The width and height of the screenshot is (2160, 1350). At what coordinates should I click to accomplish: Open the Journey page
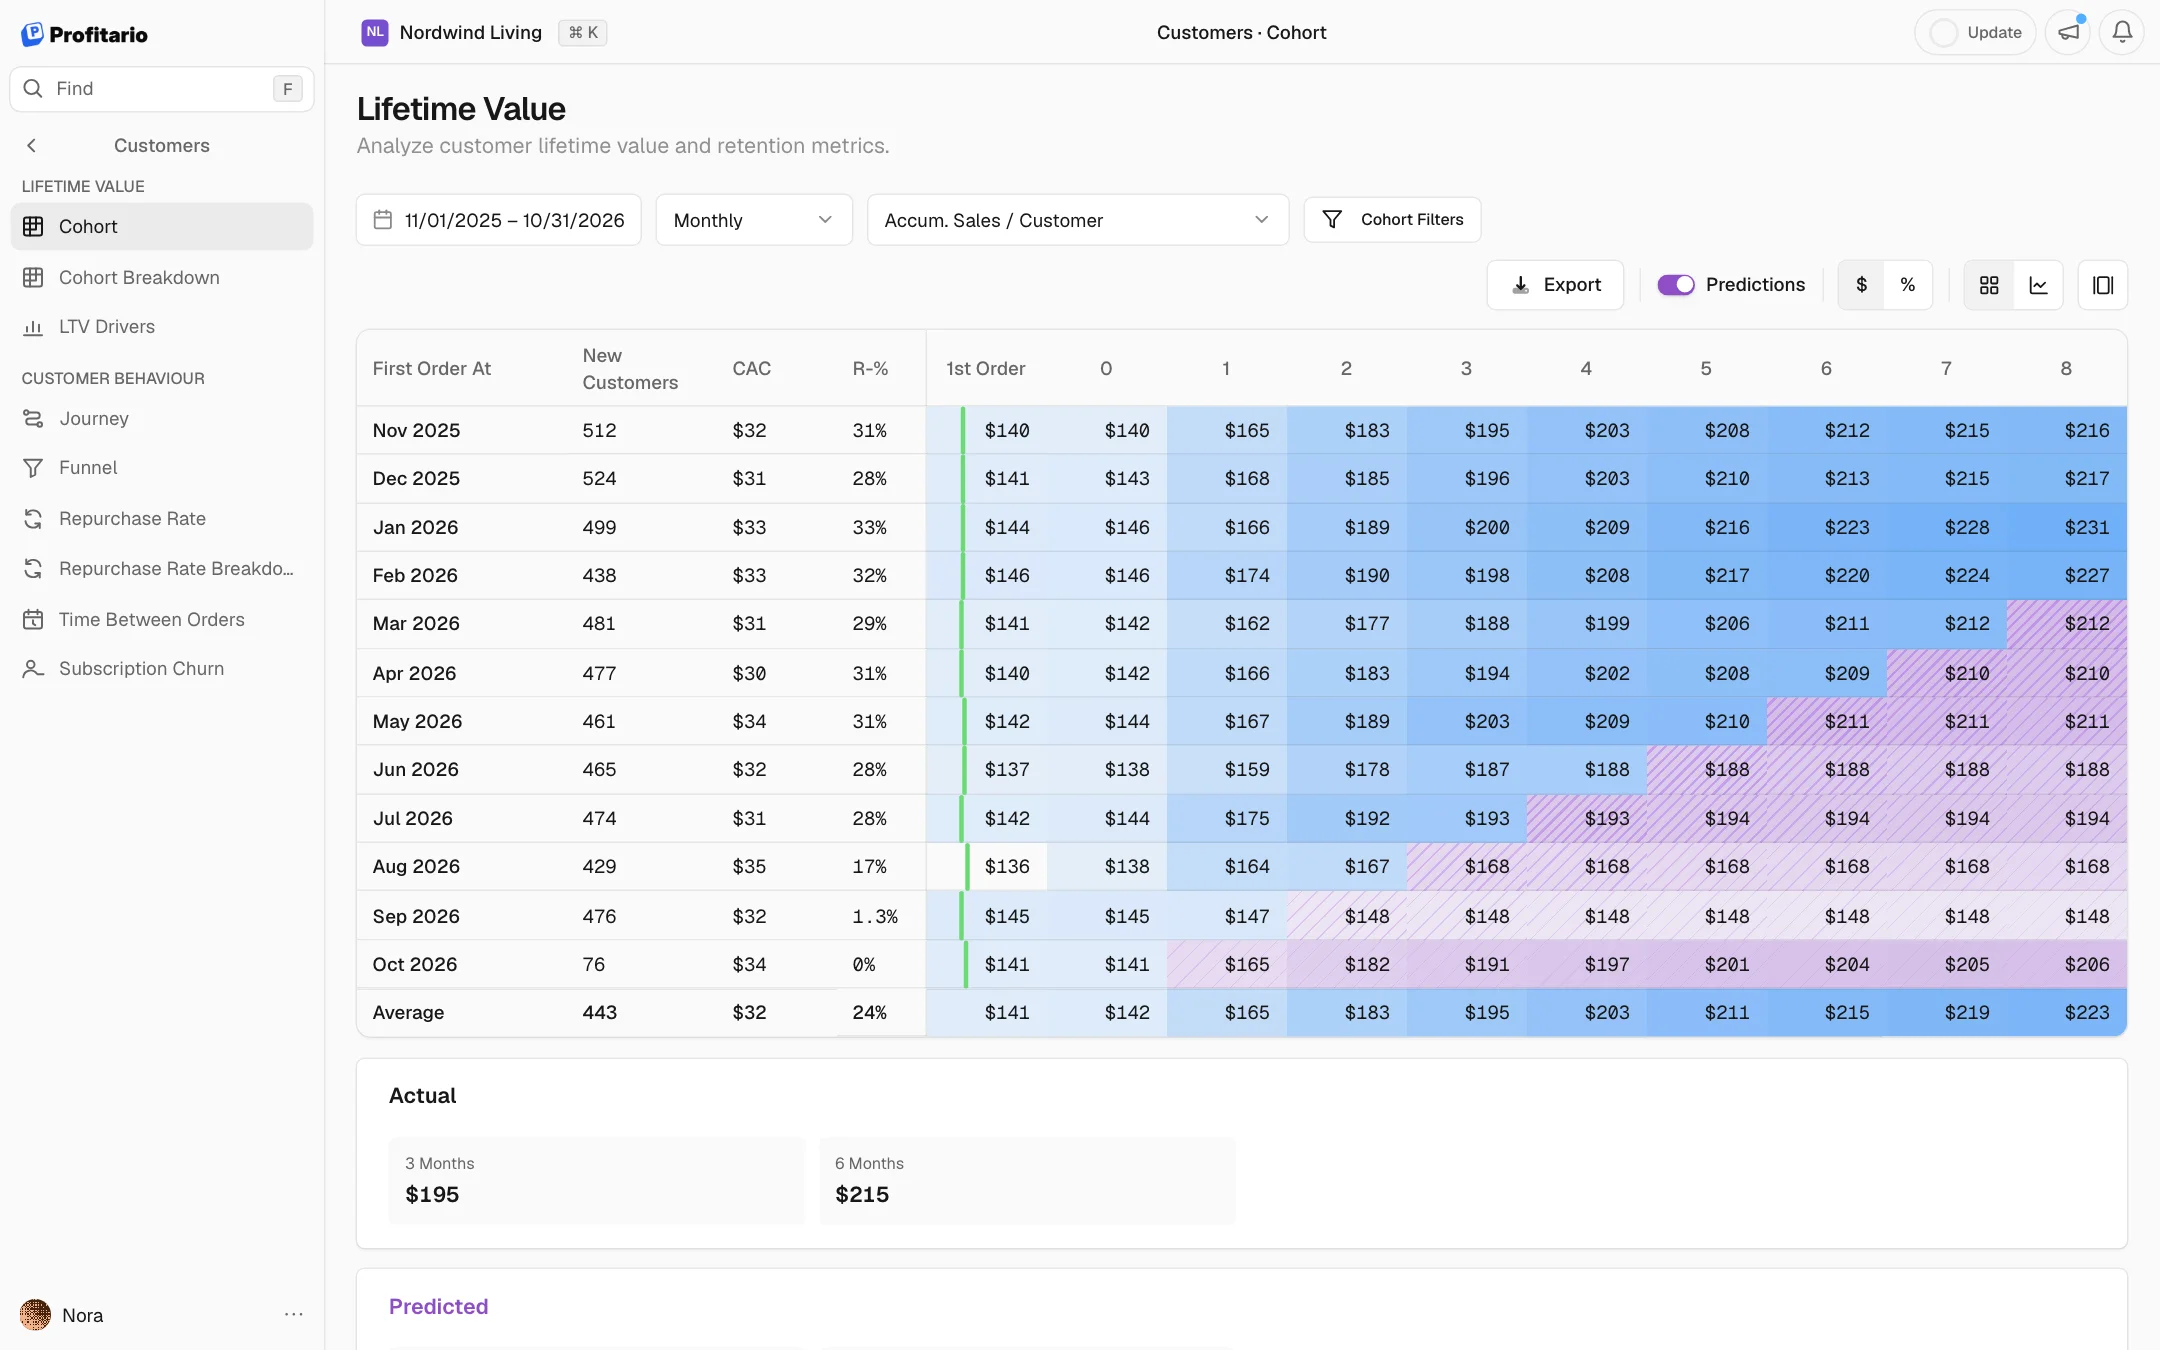(x=162, y=418)
